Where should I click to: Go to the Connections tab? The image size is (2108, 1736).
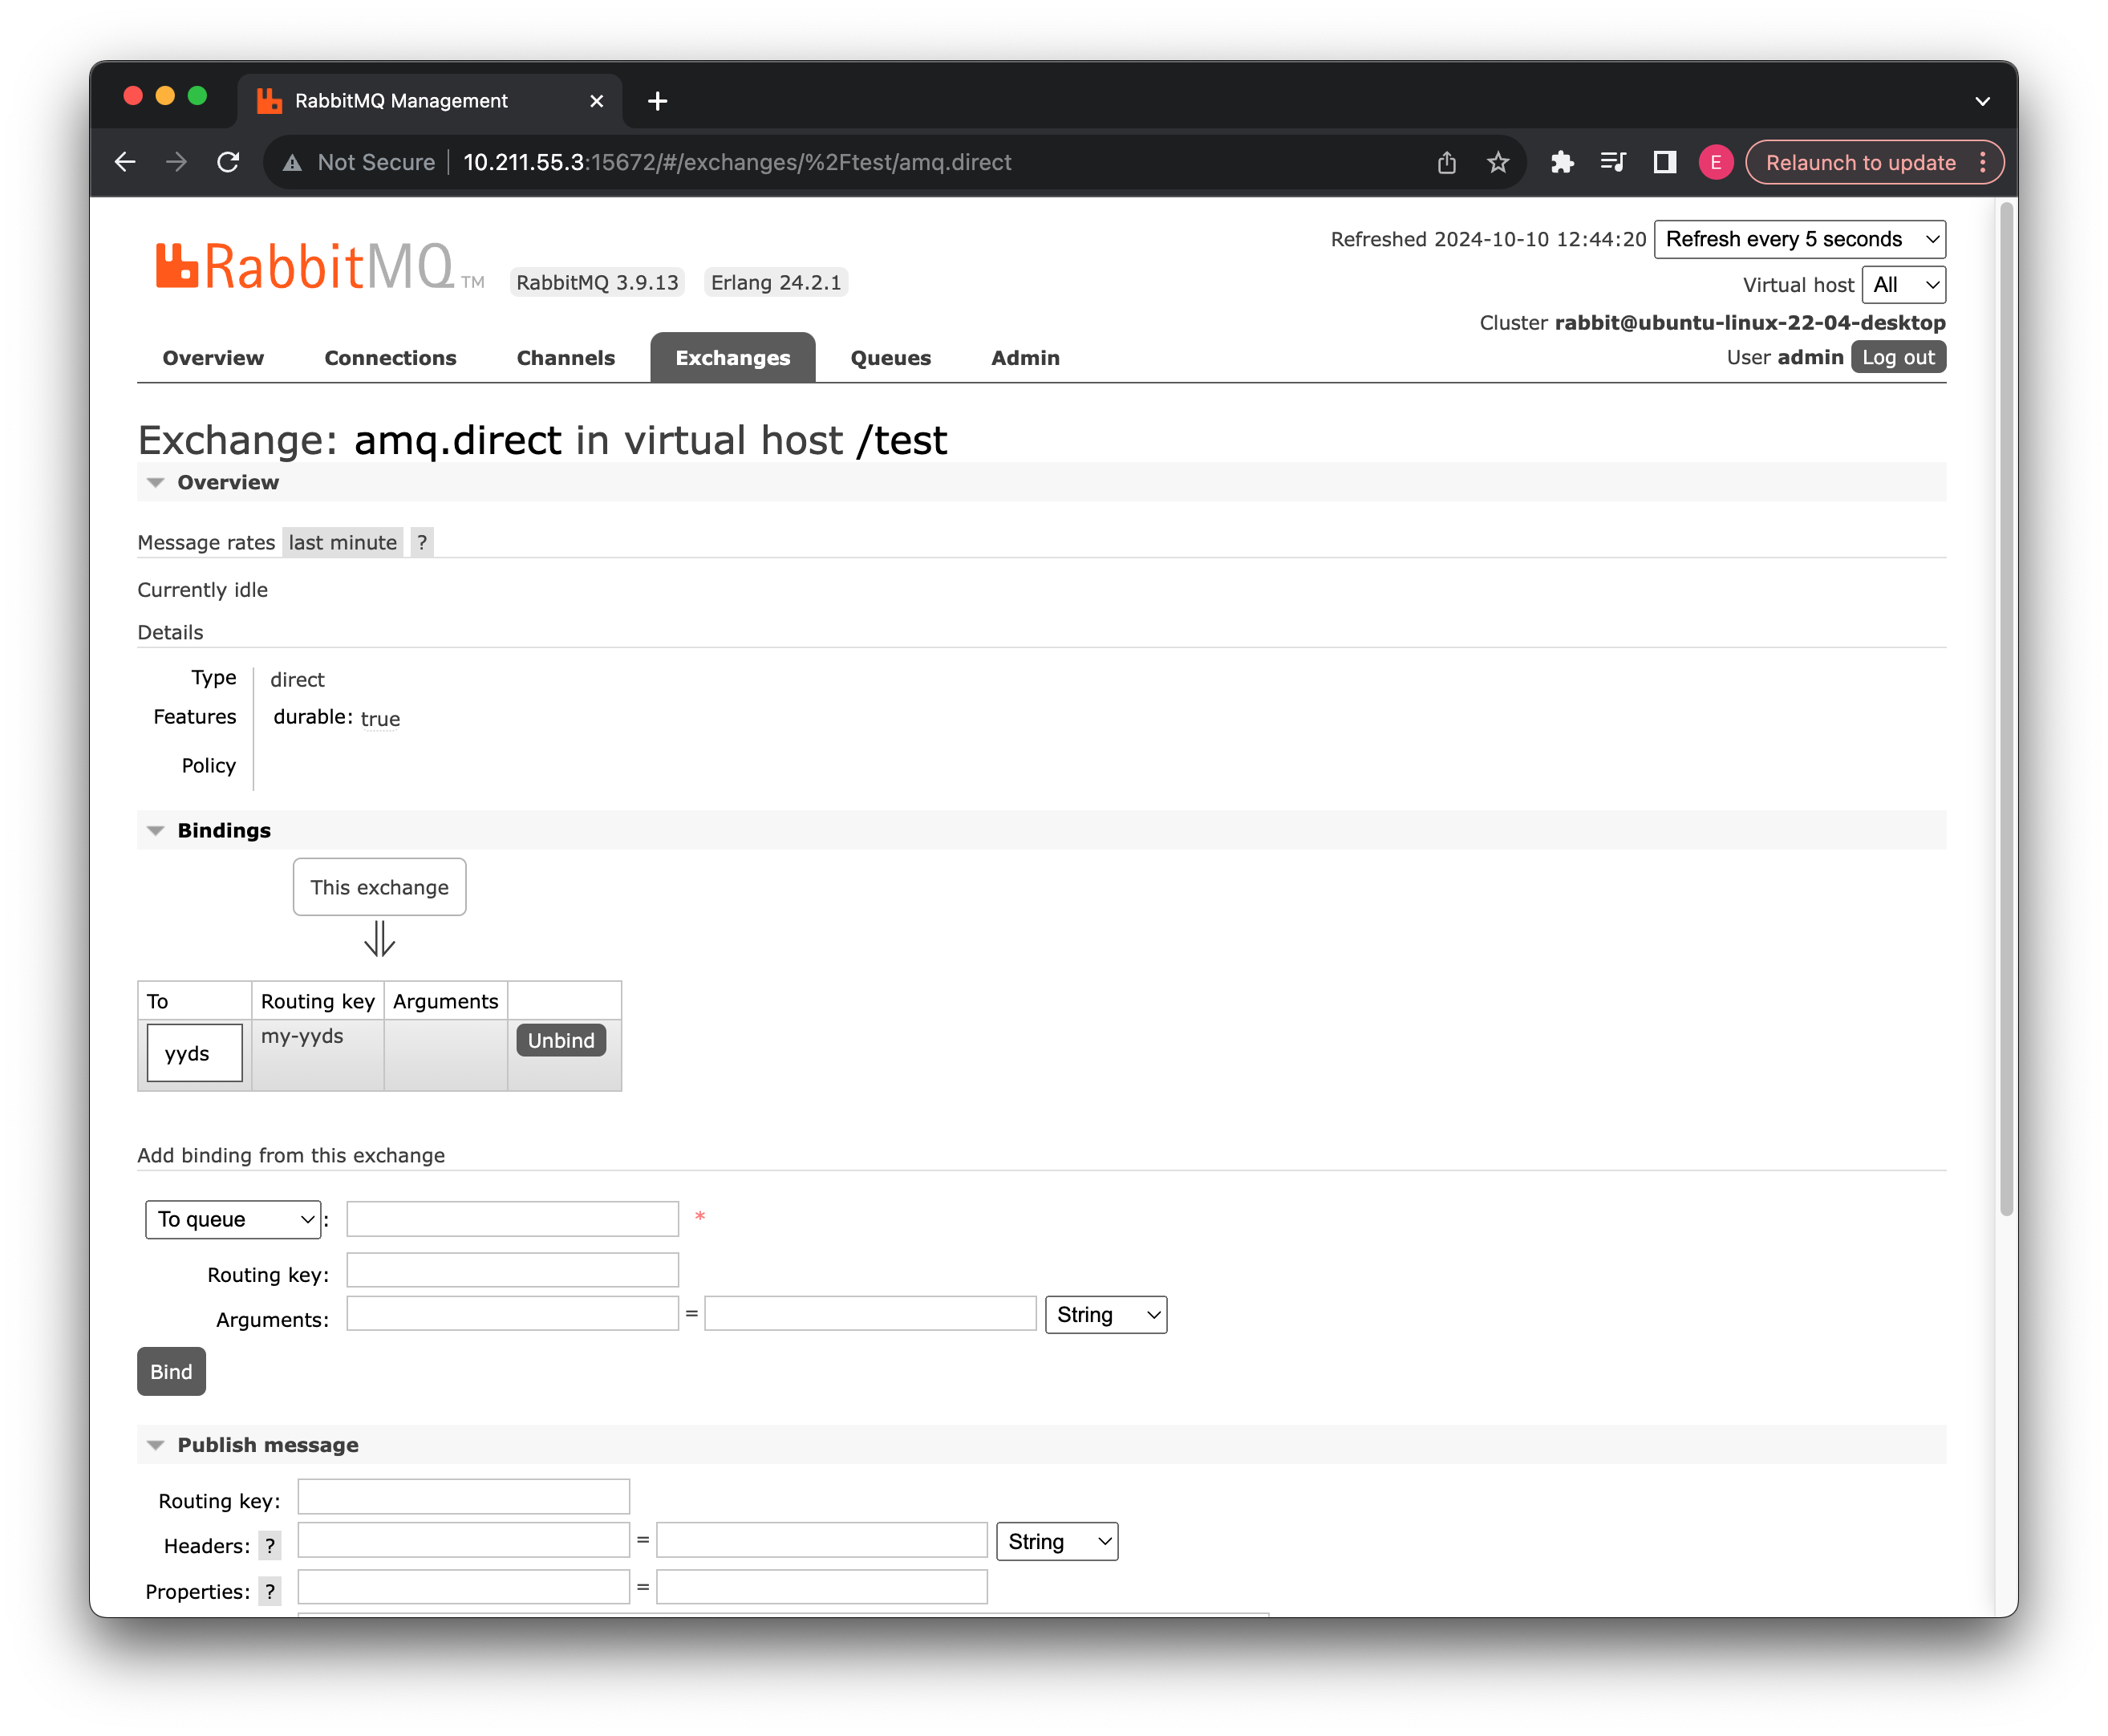click(390, 358)
